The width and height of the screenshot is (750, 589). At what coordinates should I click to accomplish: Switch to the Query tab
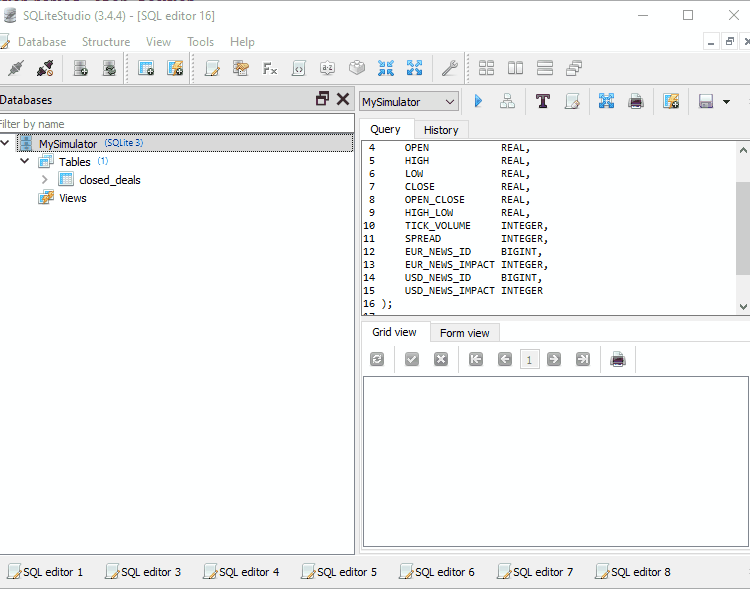(x=385, y=129)
